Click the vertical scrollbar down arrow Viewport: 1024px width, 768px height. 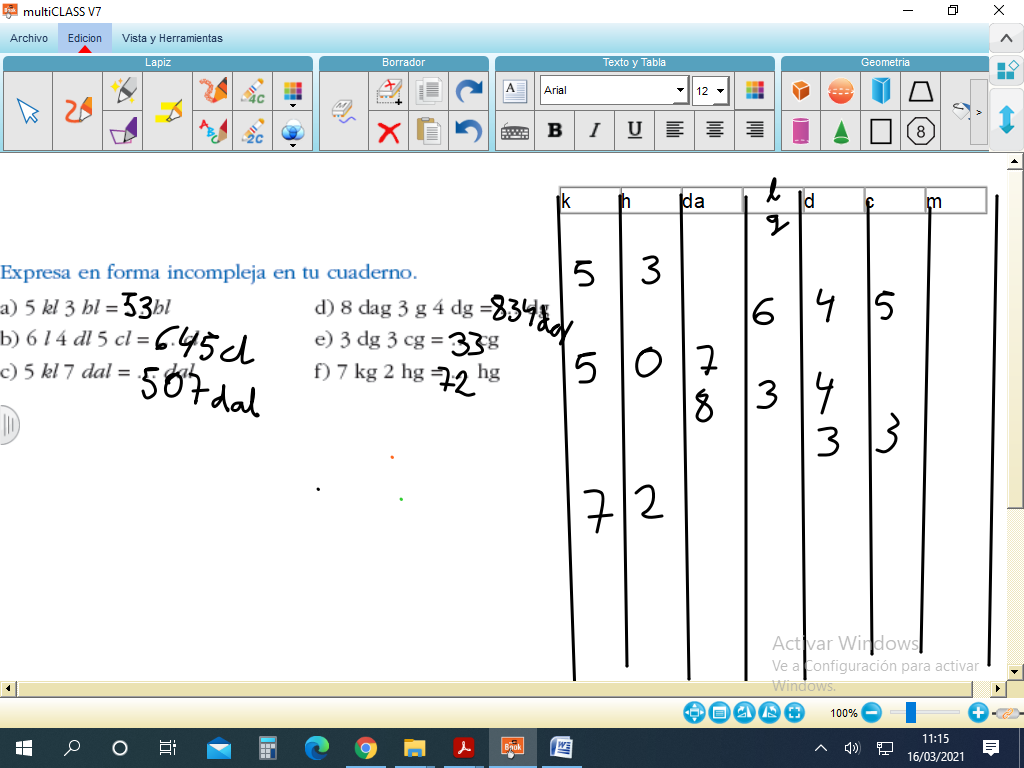(x=1014, y=671)
